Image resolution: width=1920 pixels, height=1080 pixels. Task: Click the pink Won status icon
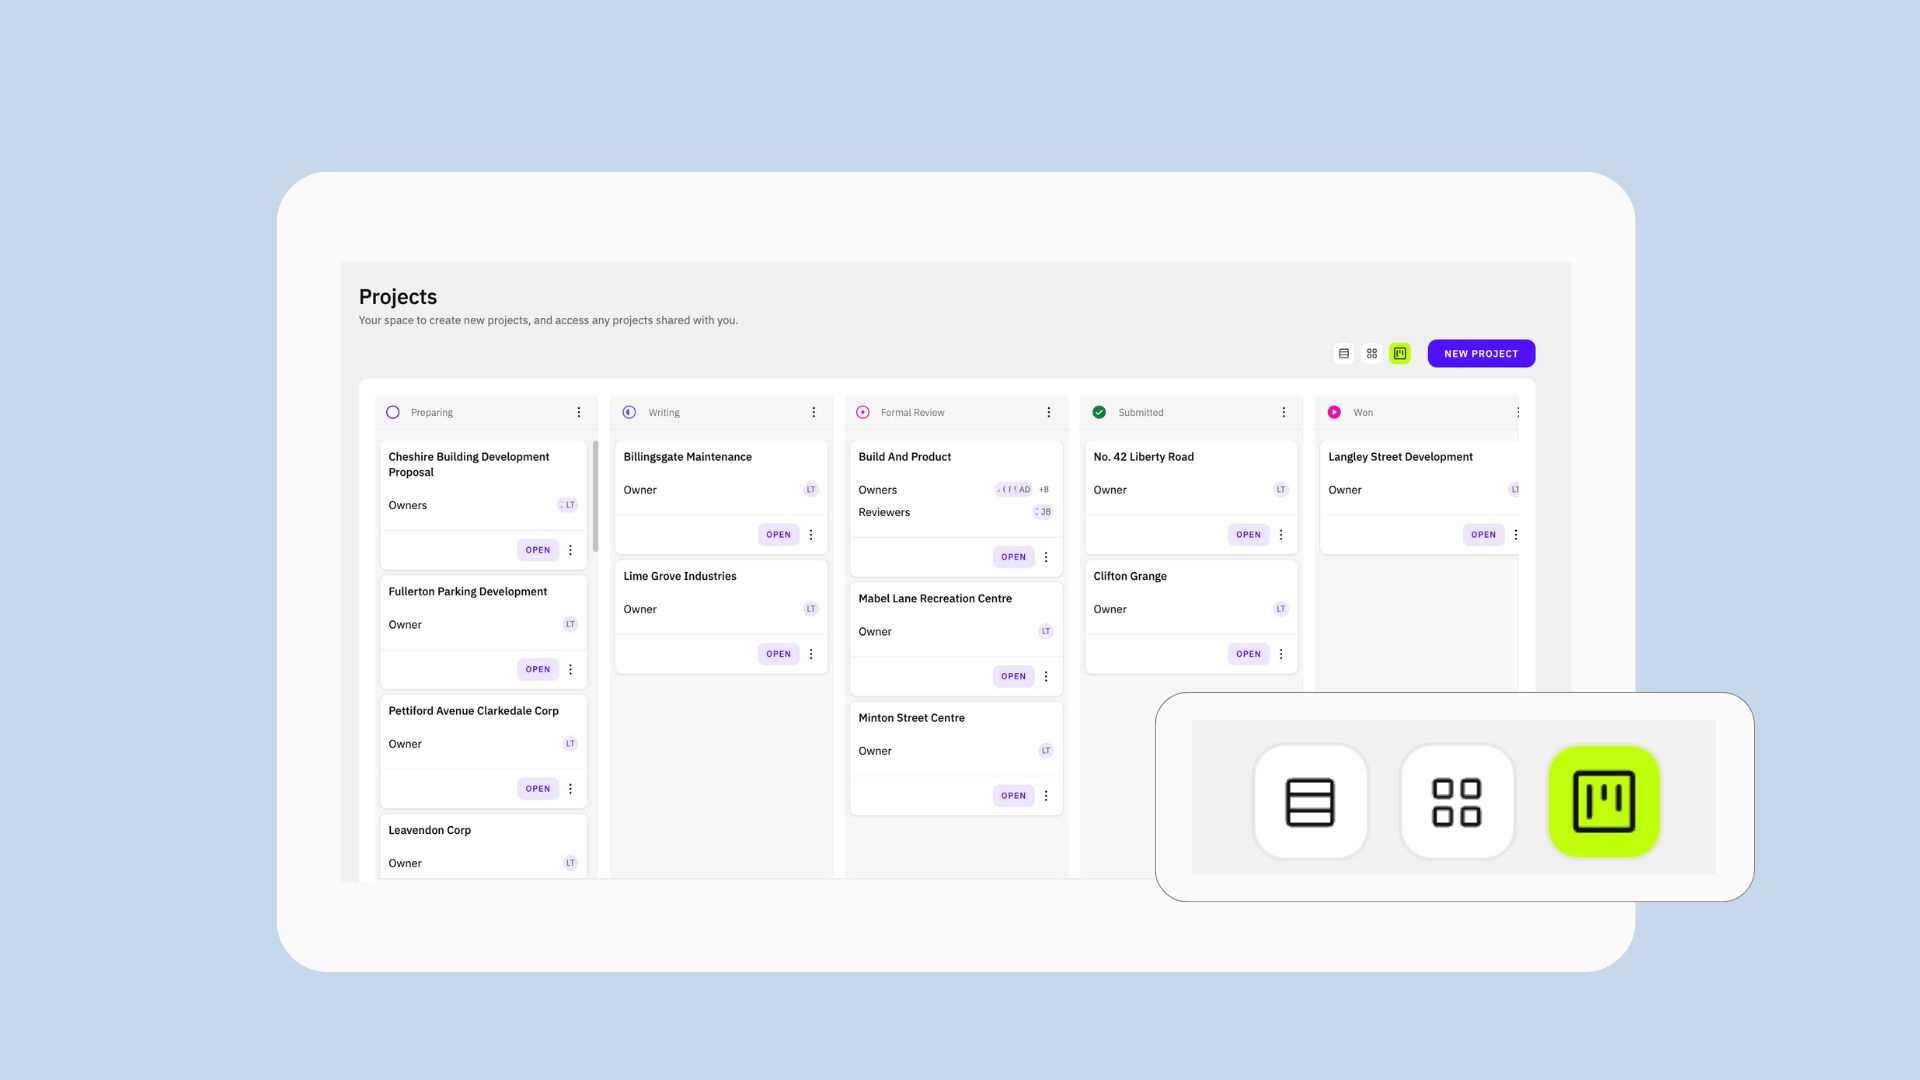1334,412
